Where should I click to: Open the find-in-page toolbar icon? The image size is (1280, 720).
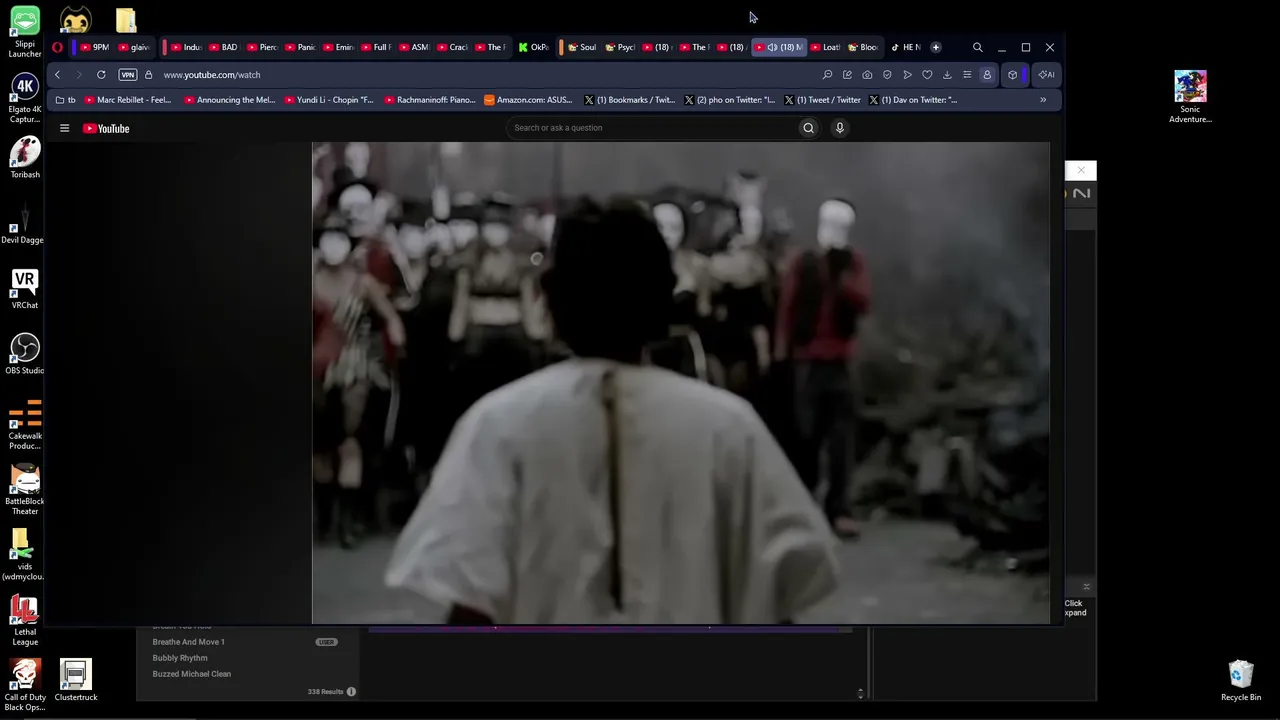827,75
